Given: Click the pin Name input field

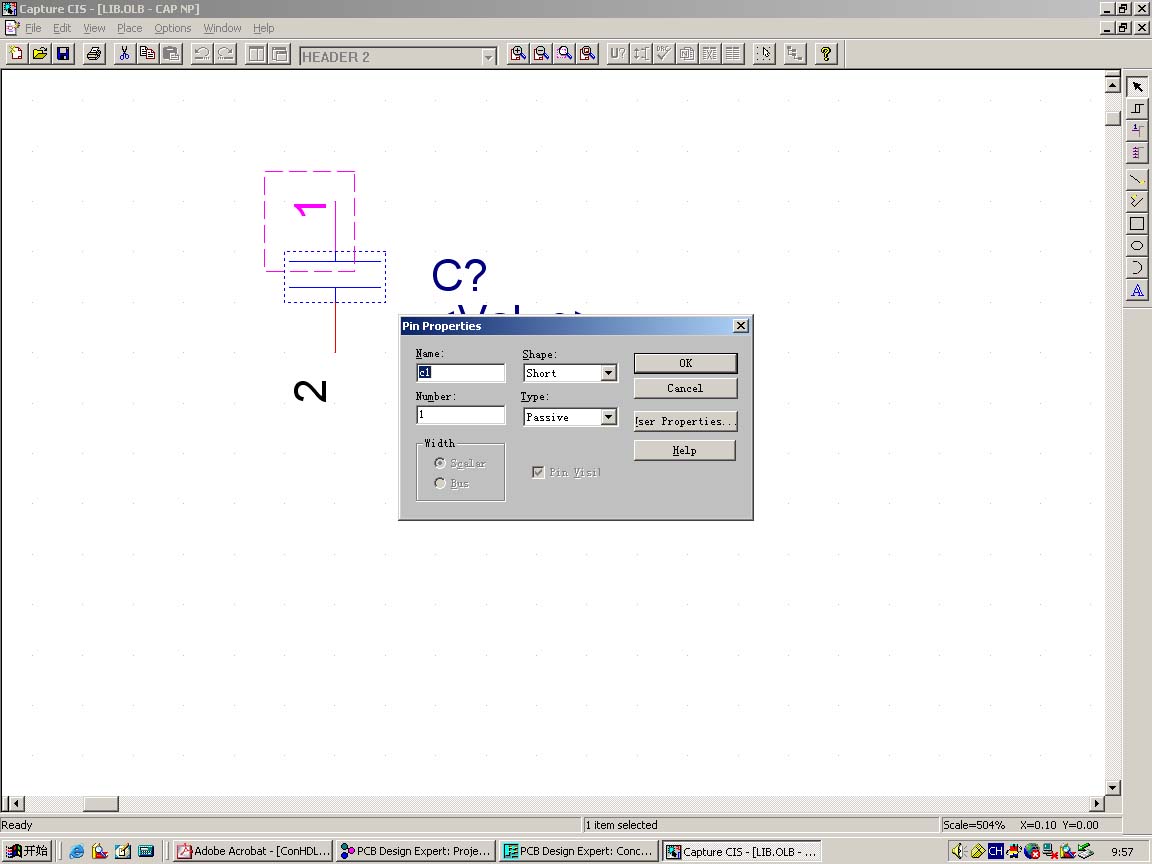Looking at the screenshot, I should click(461, 372).
